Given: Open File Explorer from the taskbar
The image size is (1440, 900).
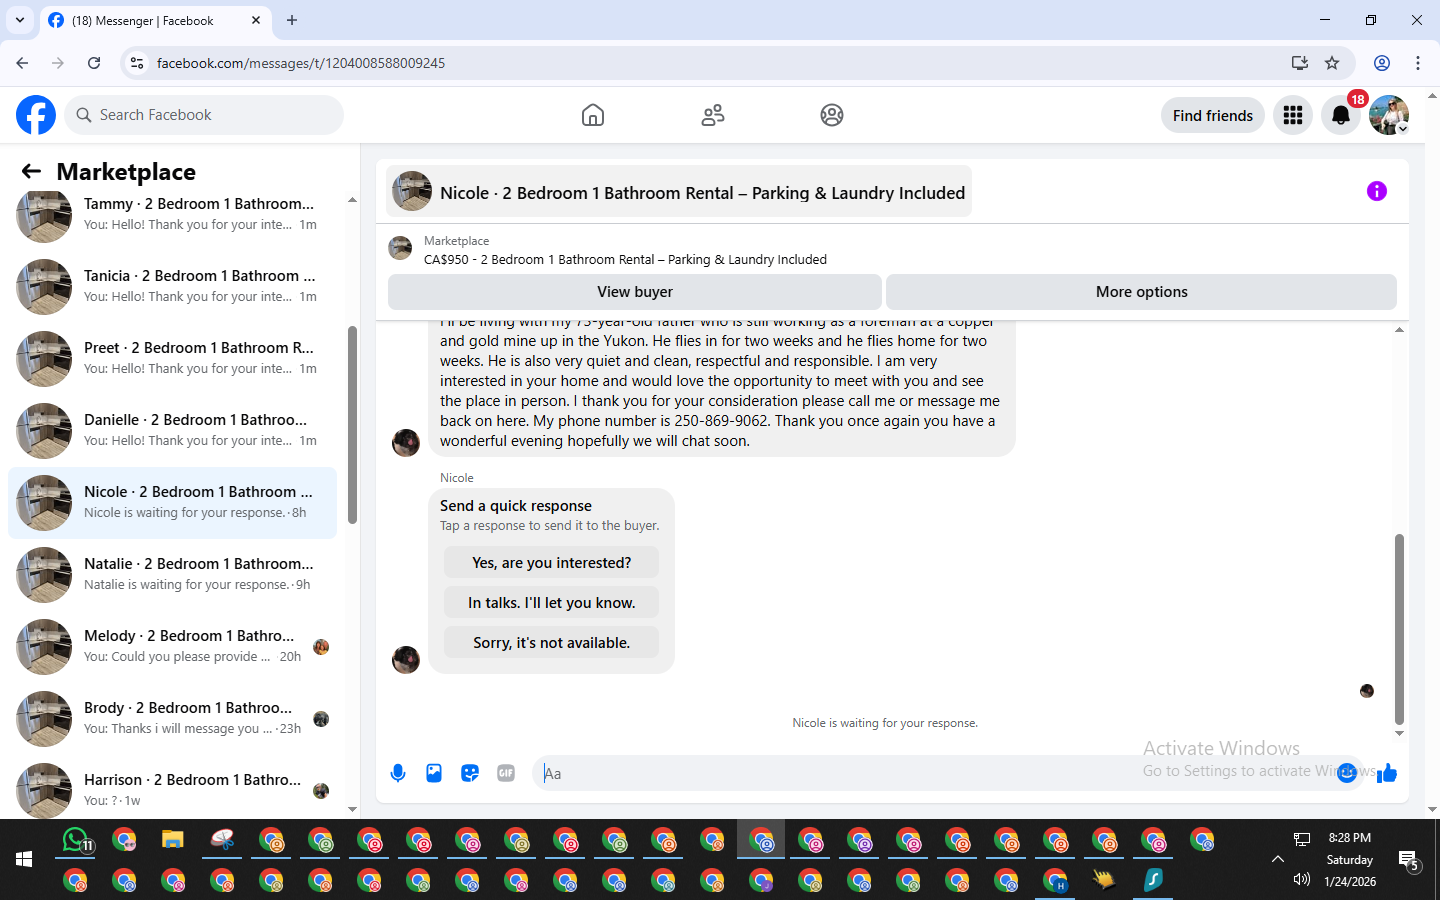Looking at the screenshot, I should [x=173, y=840].
